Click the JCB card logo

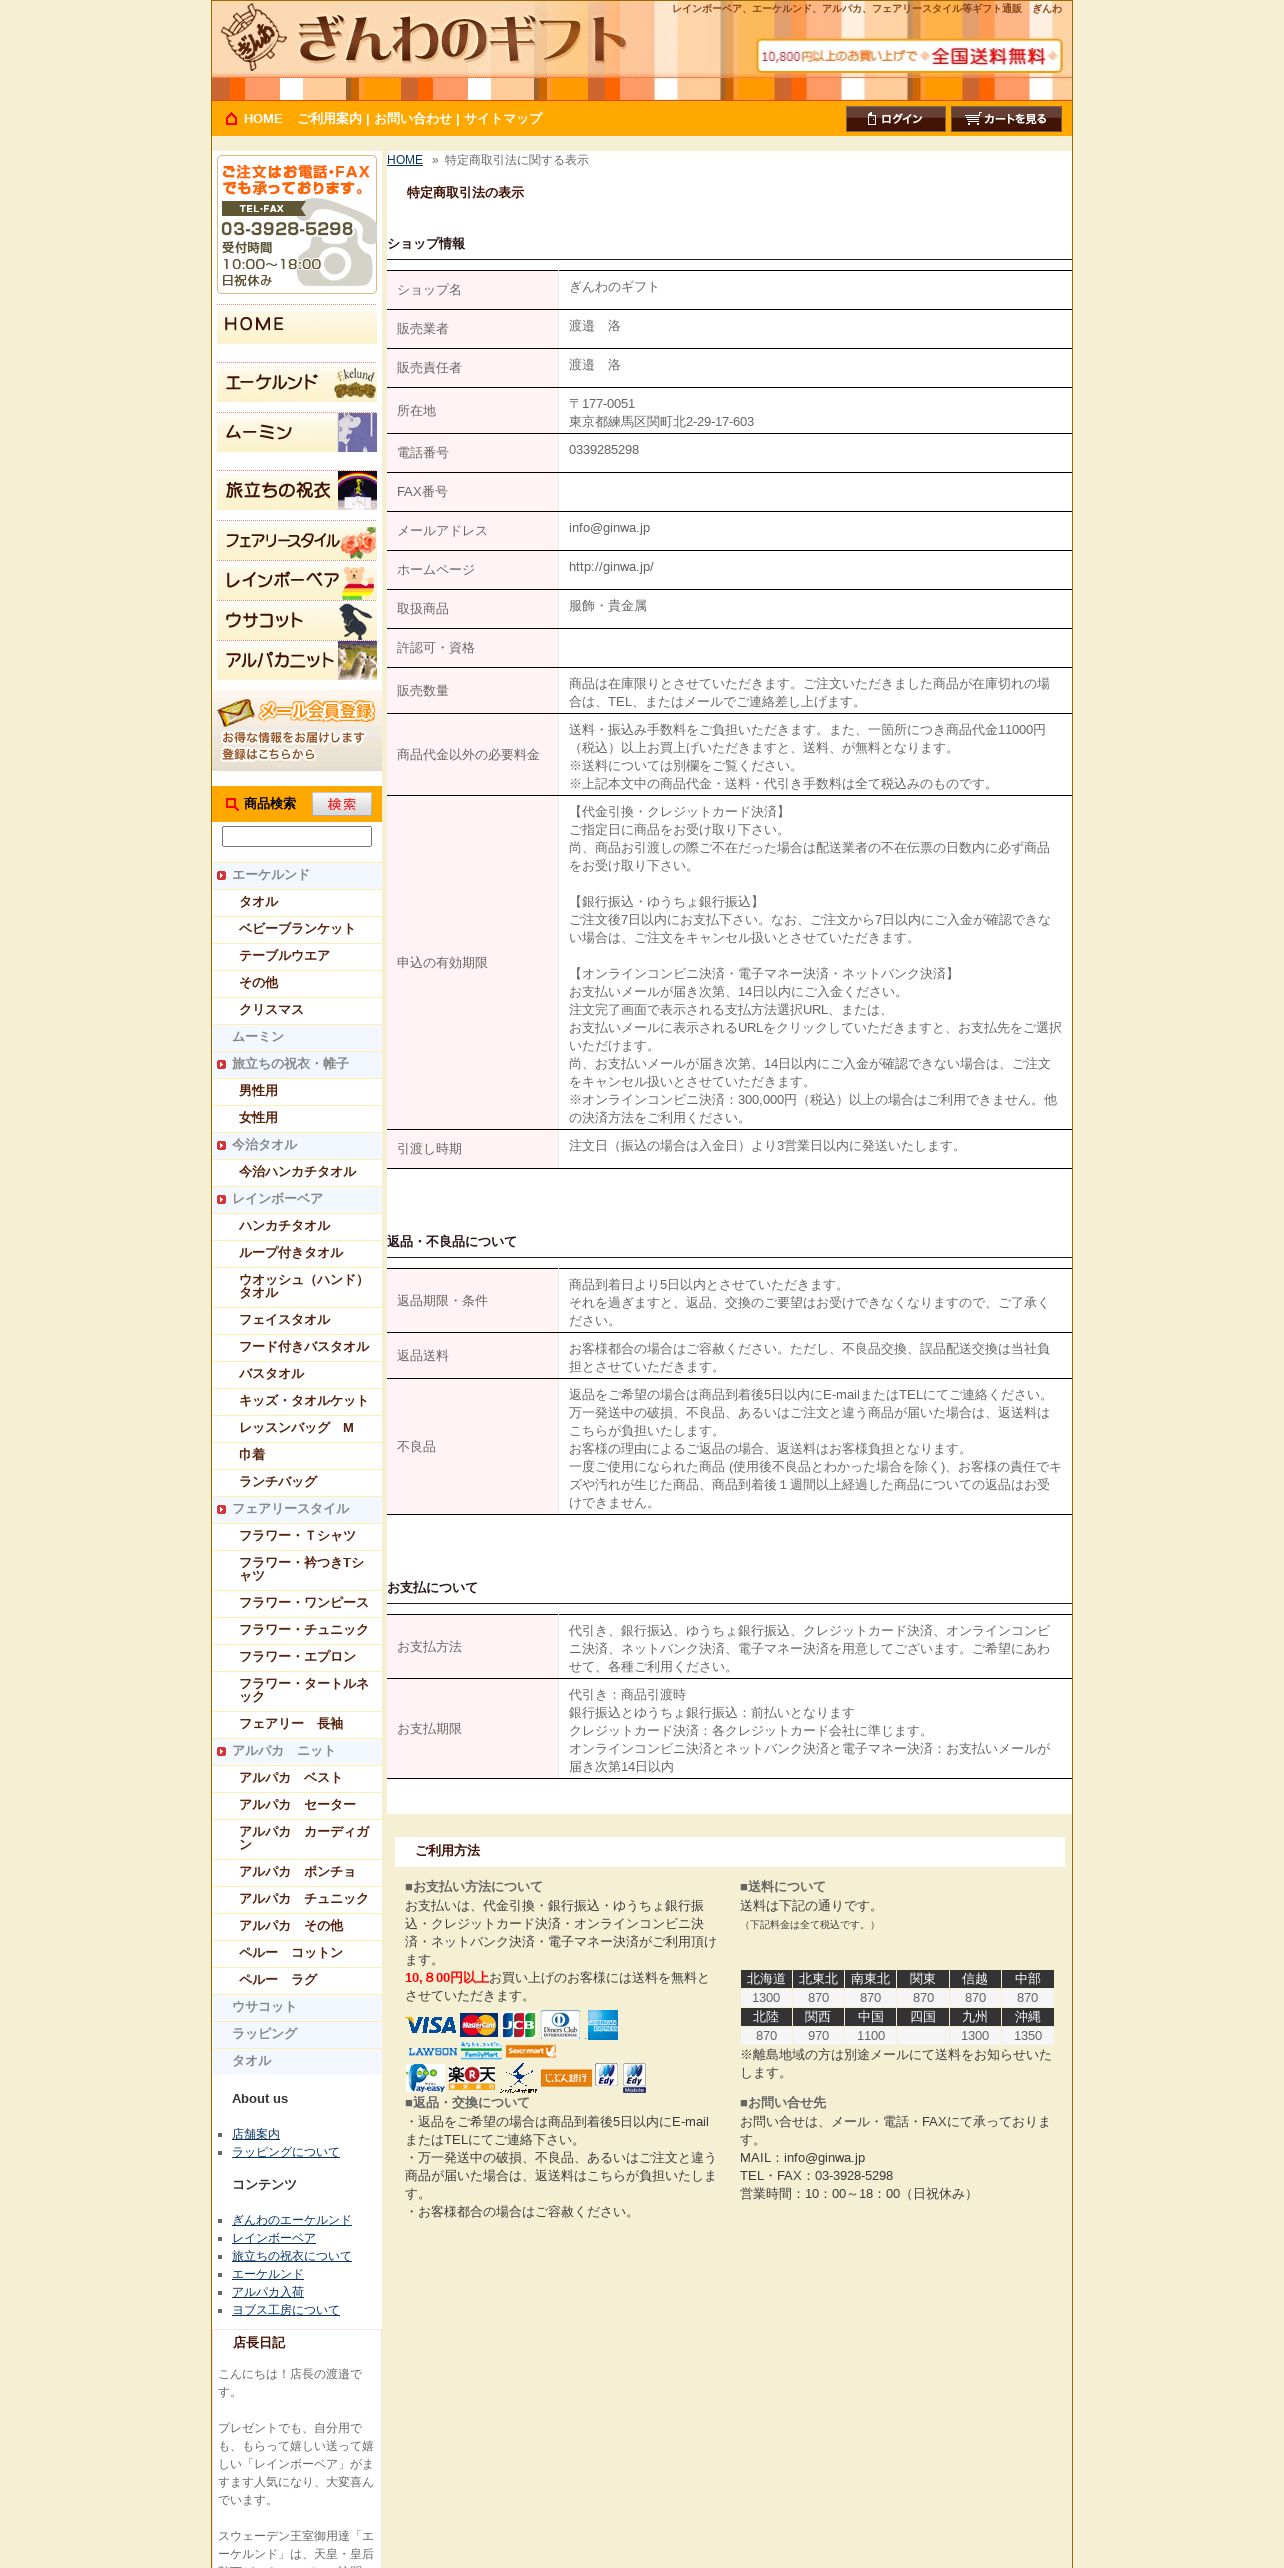519,2025
